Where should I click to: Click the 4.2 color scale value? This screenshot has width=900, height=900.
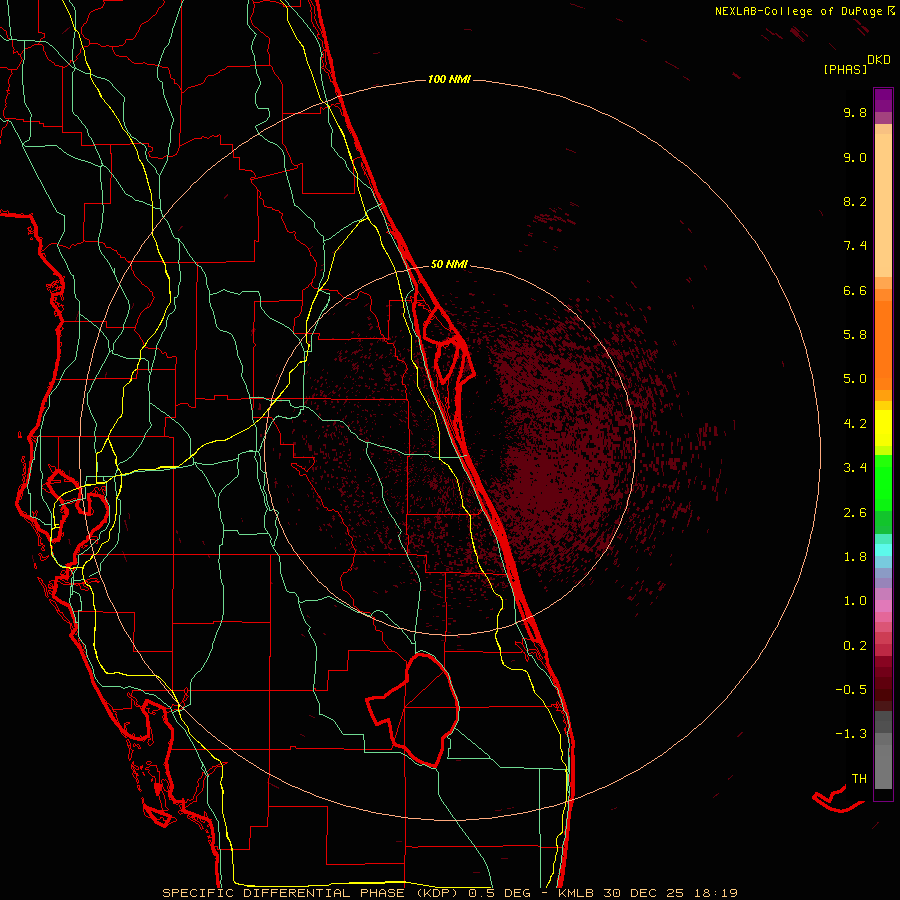click(855, 424)
